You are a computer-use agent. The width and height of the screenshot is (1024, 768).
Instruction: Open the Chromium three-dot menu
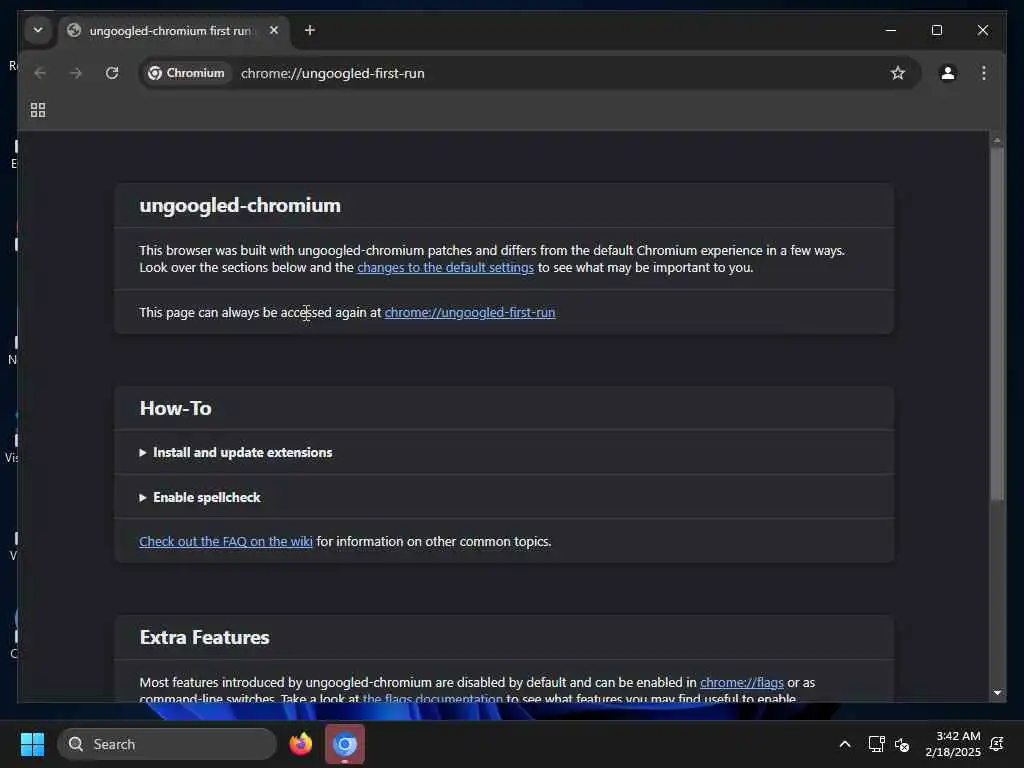(984, 73)
